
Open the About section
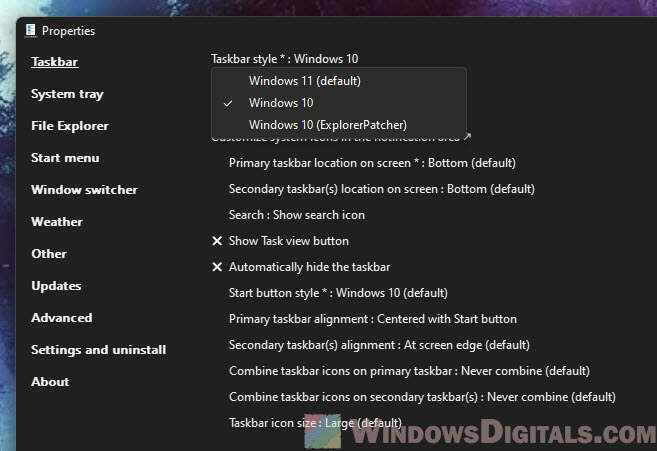click(x=50, y=382)
